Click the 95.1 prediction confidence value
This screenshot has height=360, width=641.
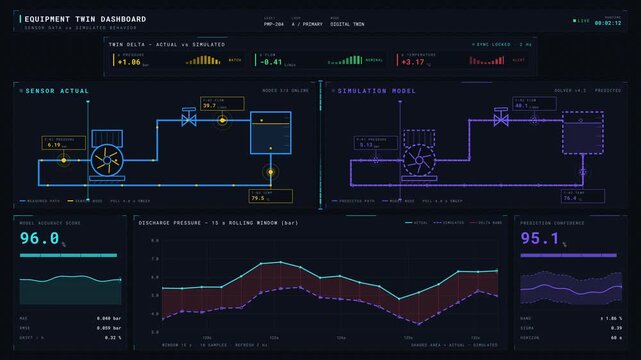click(x=540, y=238)
